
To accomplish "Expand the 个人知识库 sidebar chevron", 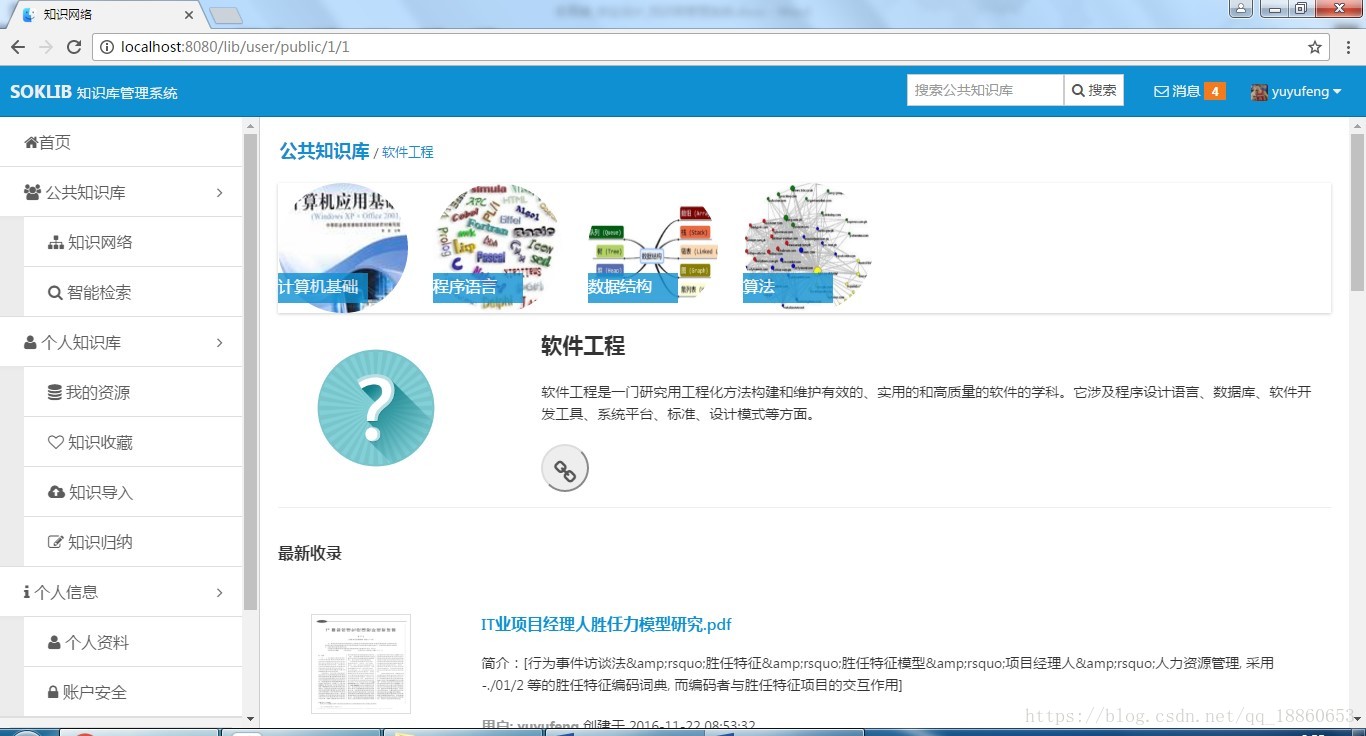I will click(220, 343).
